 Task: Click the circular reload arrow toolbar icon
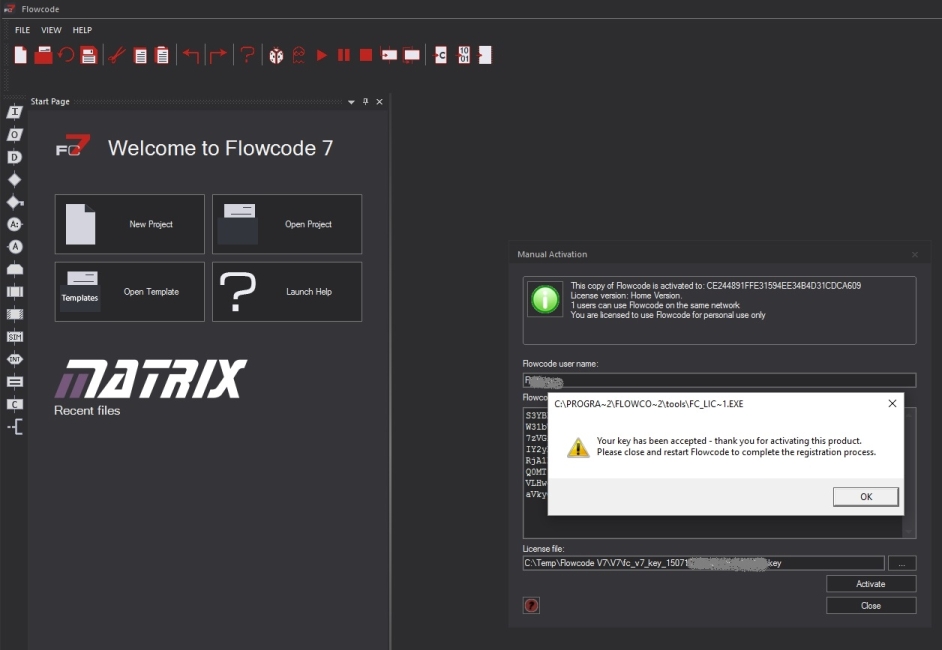pos(66,55)
